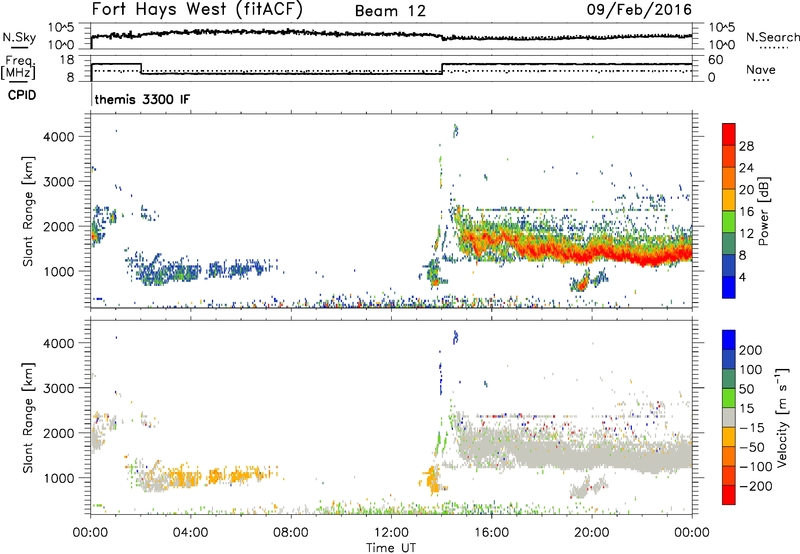Click the '200' tick on Velocity colorbar
Screen dimensions: 800x554
point(751,350)
